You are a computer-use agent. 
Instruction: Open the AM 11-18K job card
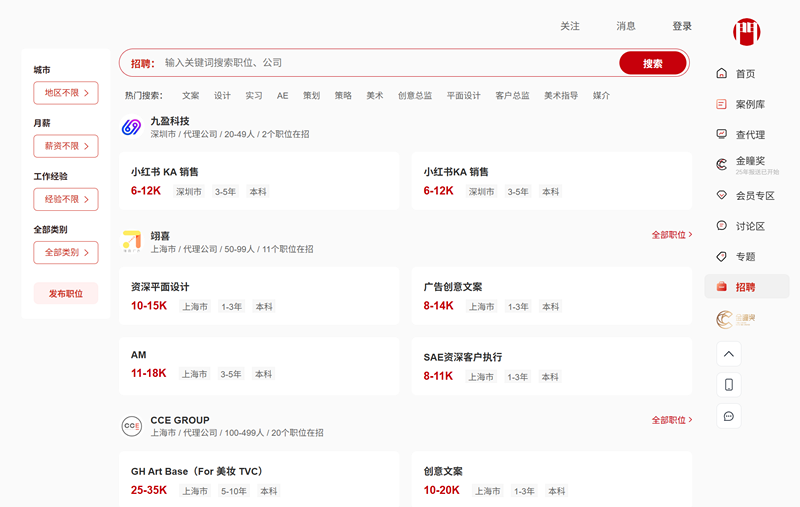point(259,366)
